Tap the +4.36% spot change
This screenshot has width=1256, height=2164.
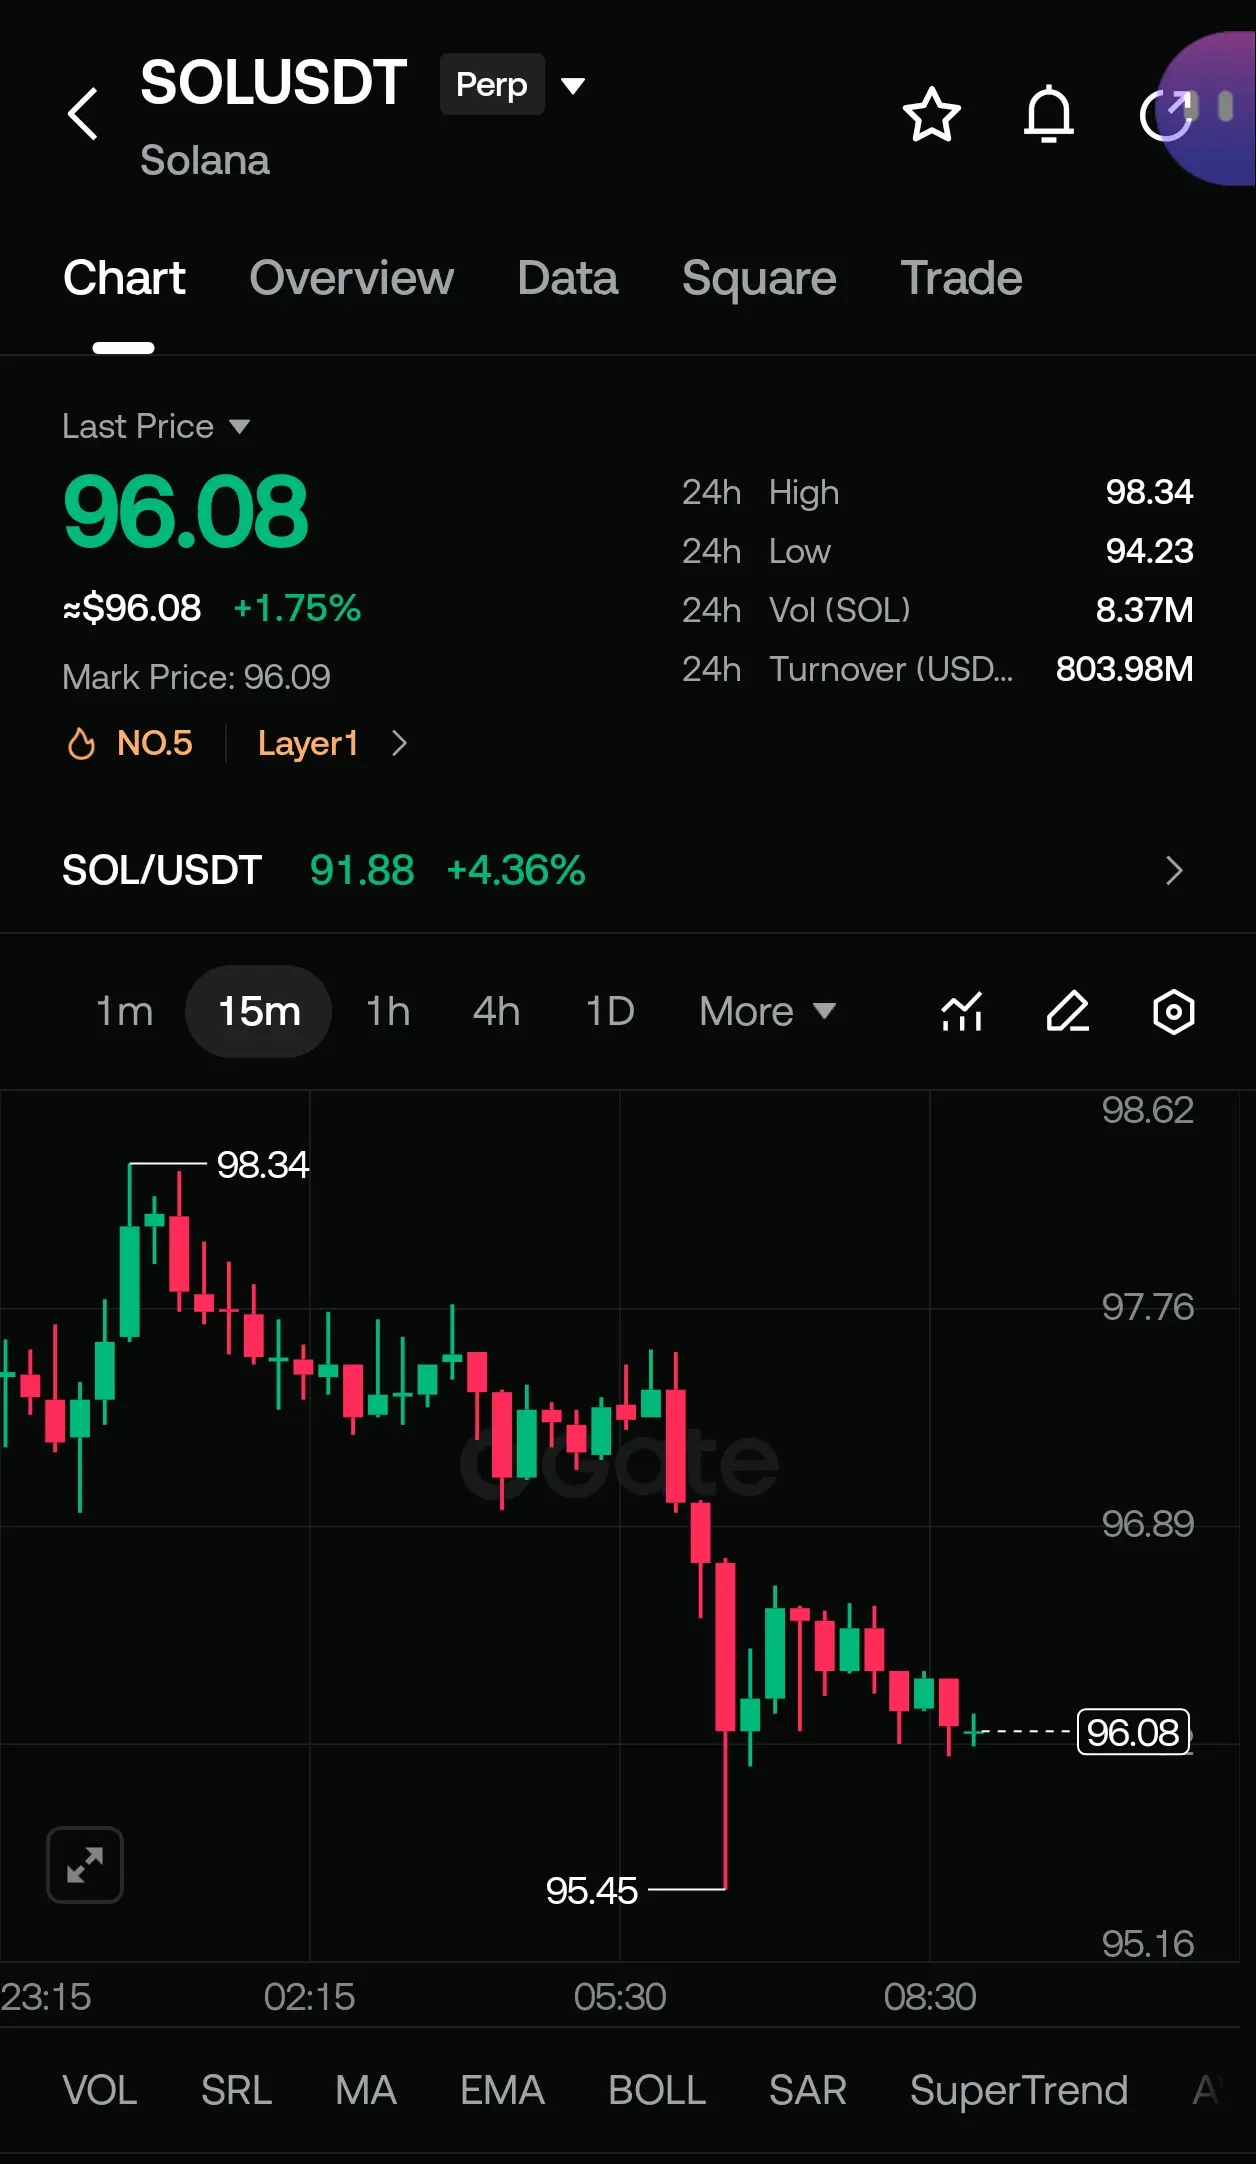click(516, 870)
